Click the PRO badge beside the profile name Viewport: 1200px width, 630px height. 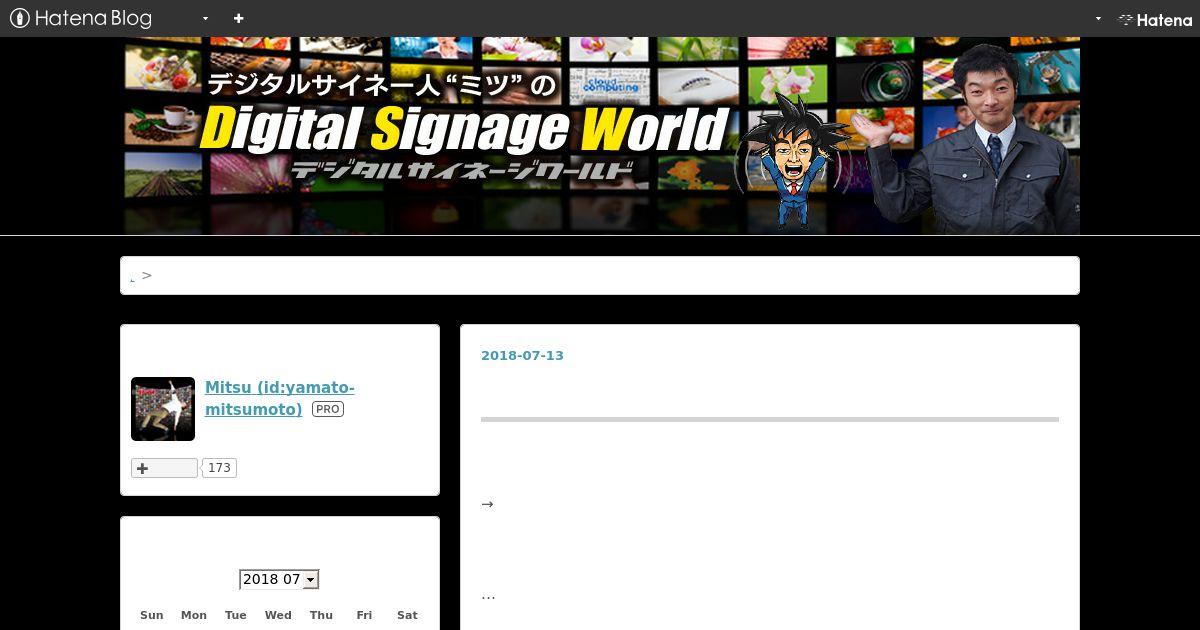(x=328, y=409)
